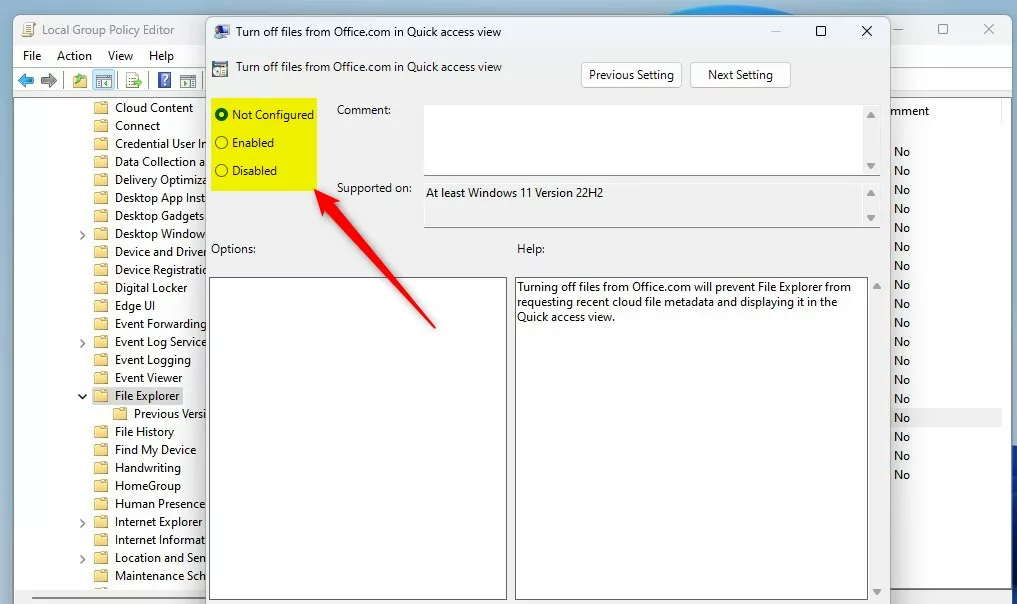Click the Local Group Policy Editor title icon

pos(29,30)
